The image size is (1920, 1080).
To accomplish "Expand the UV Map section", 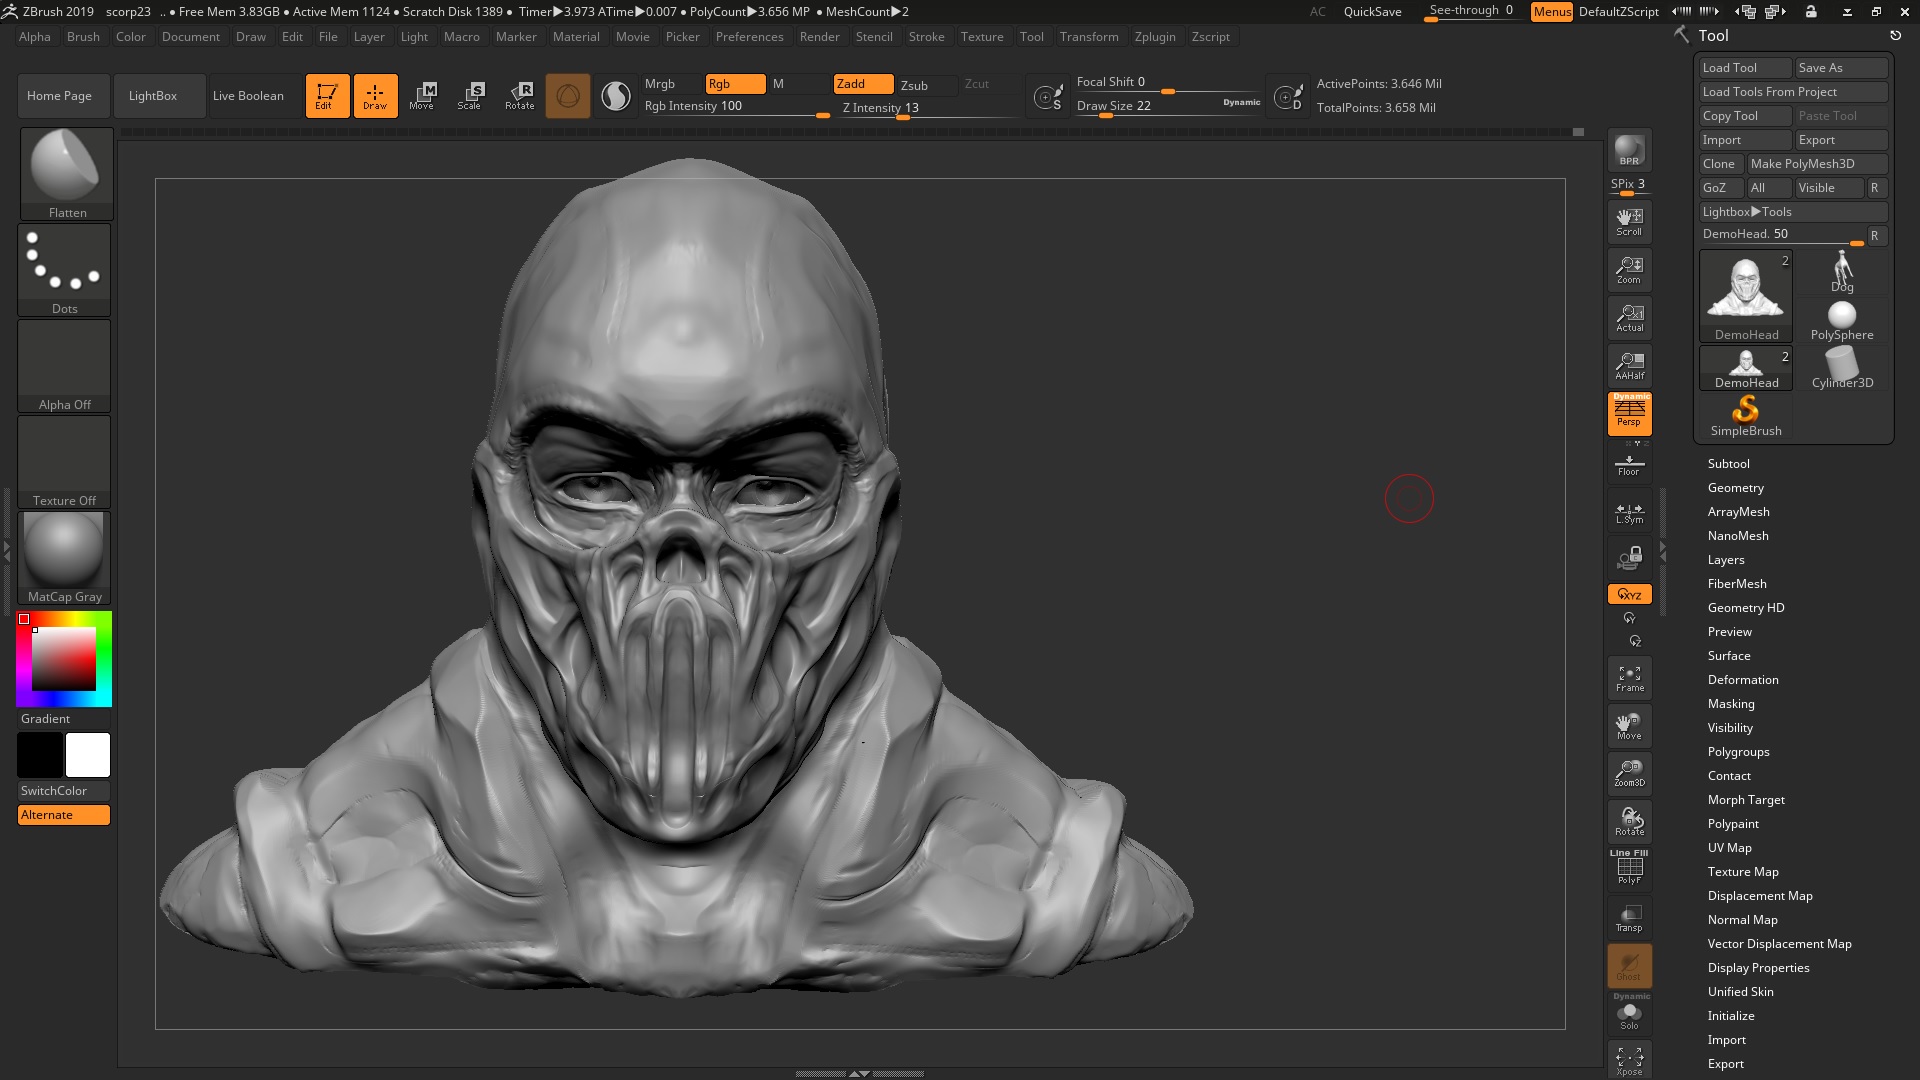I will click(x=1729, y=848).
